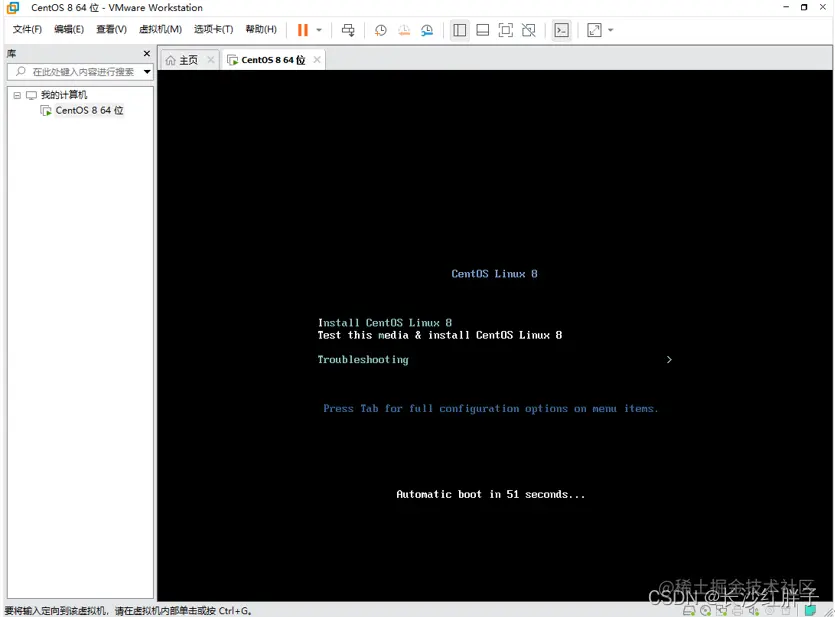Click the Automatic boot countdown text

tap(490, 494)
